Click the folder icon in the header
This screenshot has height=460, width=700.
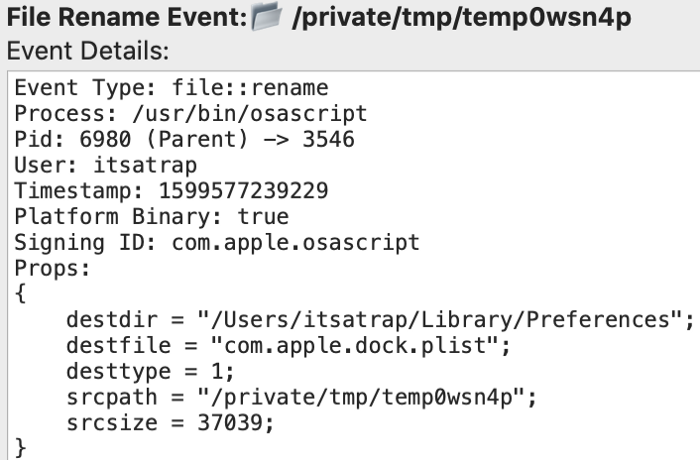point(269,18)
